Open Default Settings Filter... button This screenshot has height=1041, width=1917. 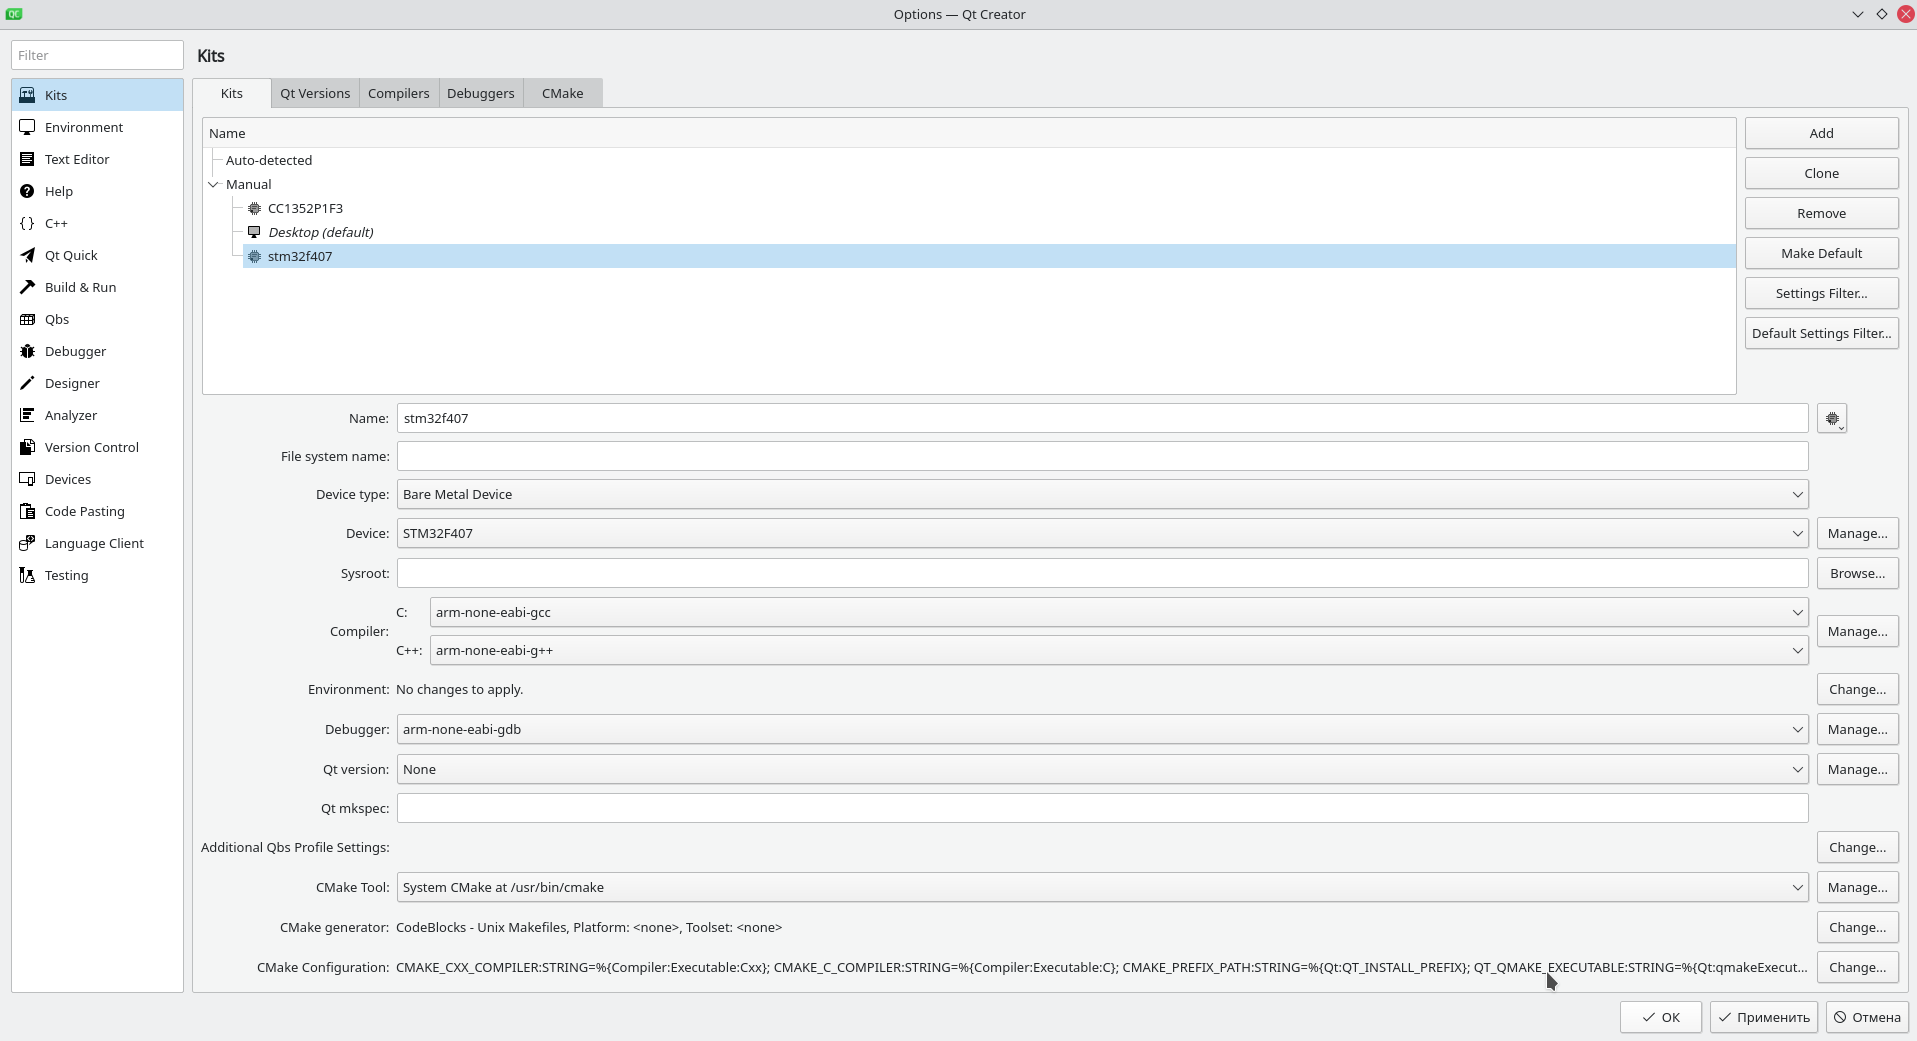1821,333
